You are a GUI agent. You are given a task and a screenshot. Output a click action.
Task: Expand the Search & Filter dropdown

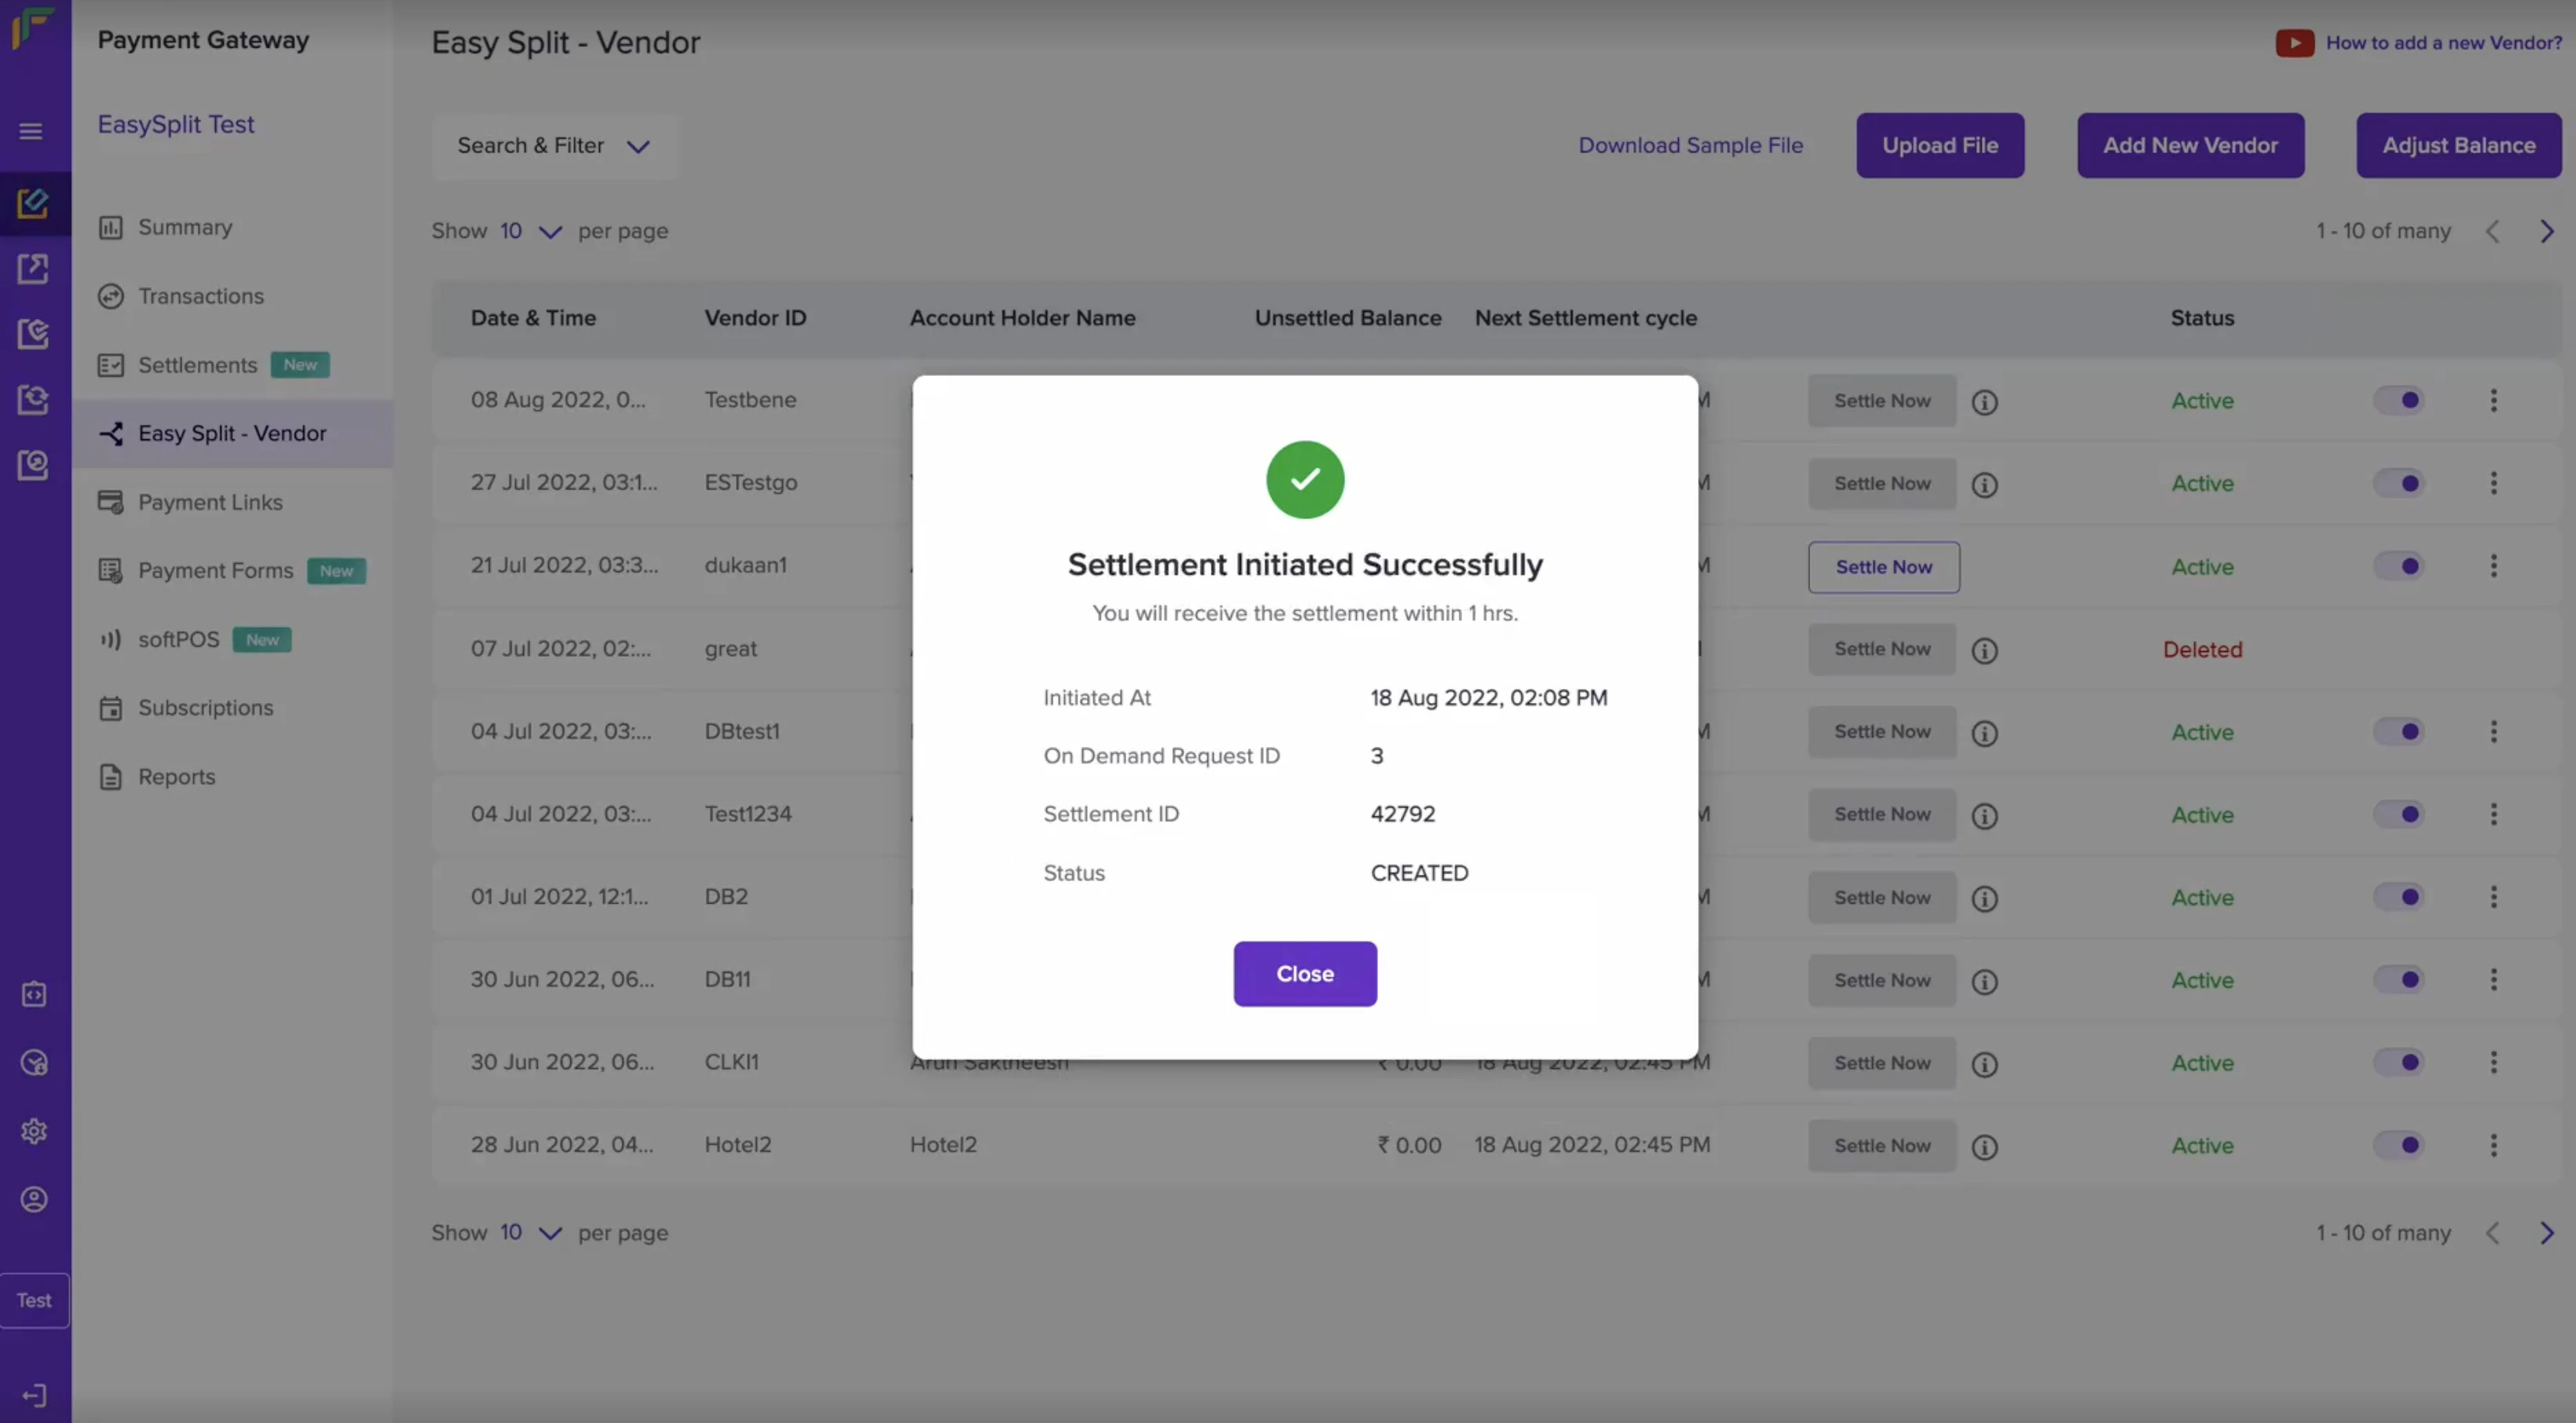point(554,146)
